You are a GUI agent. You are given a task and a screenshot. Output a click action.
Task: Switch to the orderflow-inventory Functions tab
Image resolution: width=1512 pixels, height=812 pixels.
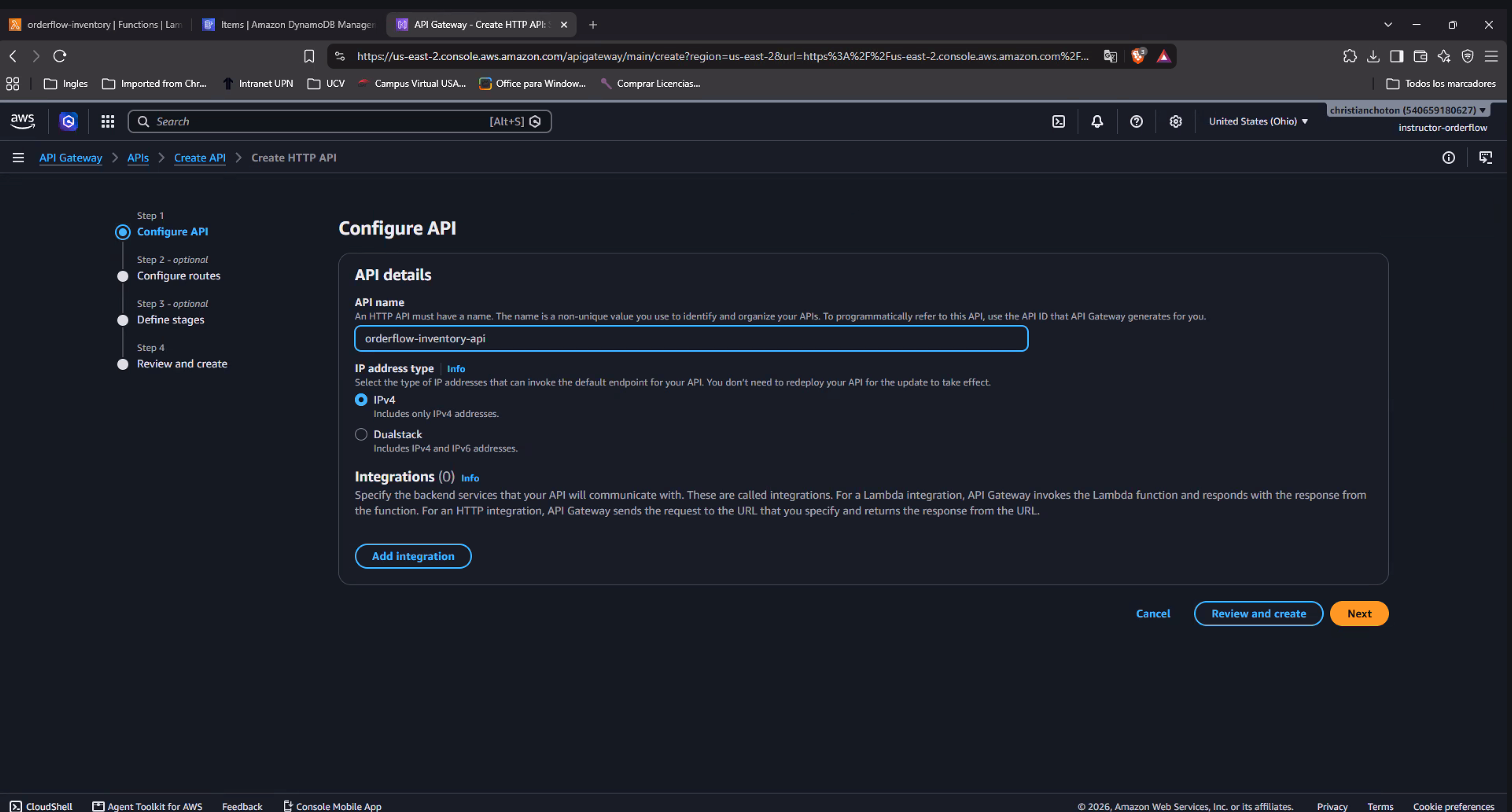pos(96,24)
